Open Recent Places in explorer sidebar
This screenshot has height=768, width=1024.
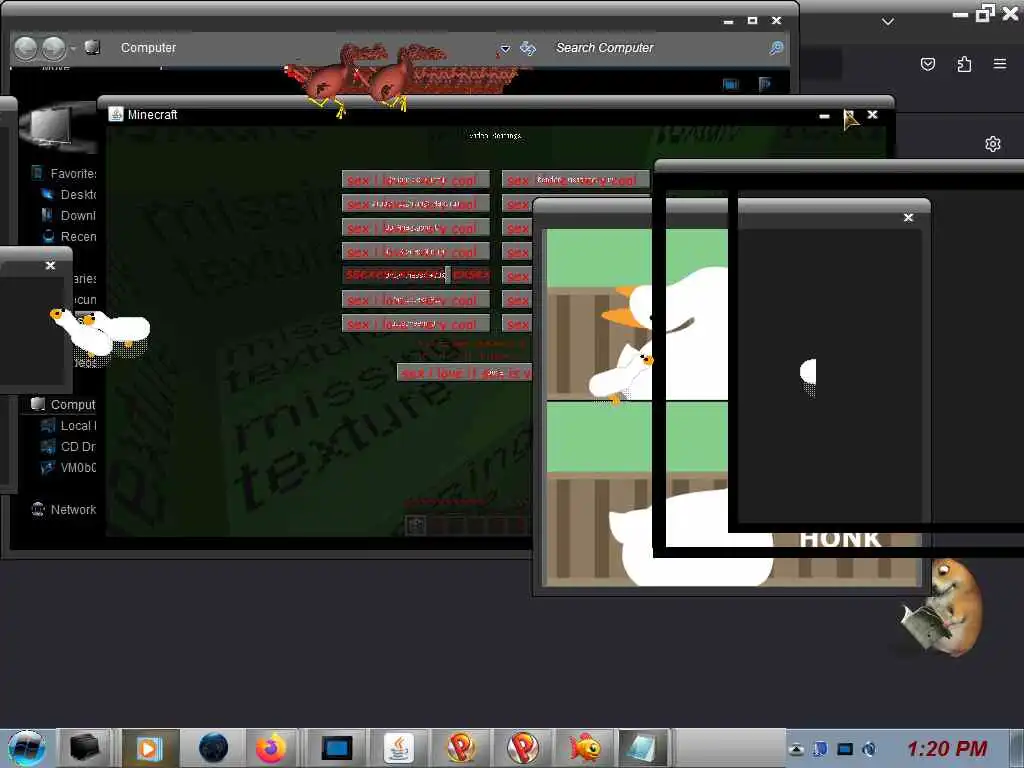(x=69, y=236)
